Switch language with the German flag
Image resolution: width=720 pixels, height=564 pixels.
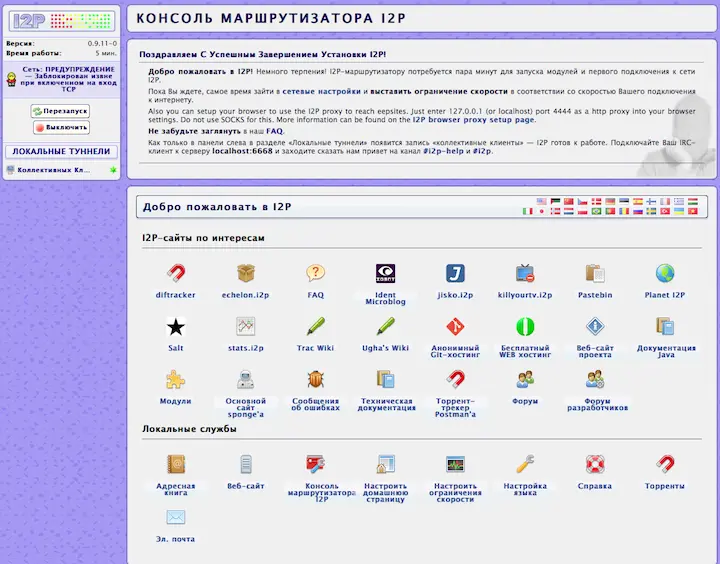(x=610, y=201)
